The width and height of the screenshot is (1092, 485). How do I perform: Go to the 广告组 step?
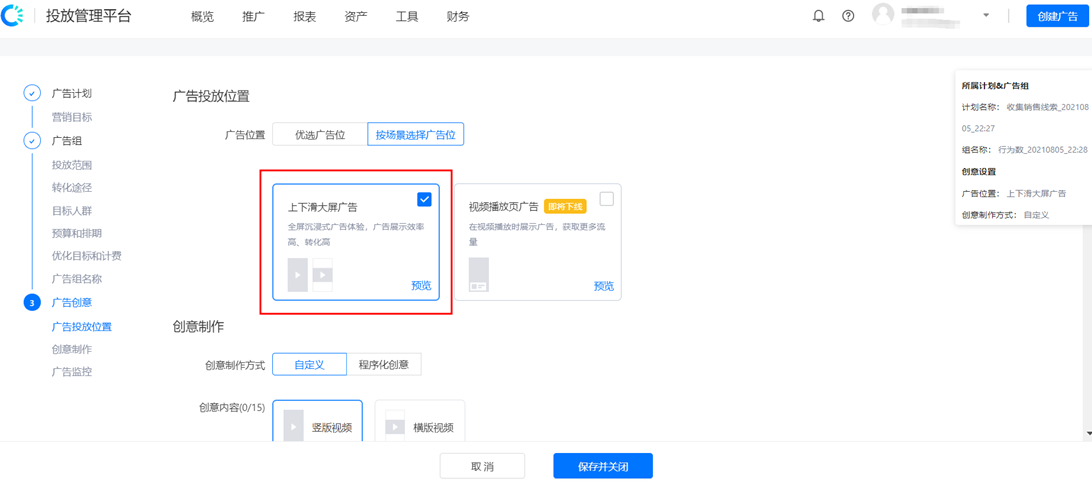tap(67, 141)
